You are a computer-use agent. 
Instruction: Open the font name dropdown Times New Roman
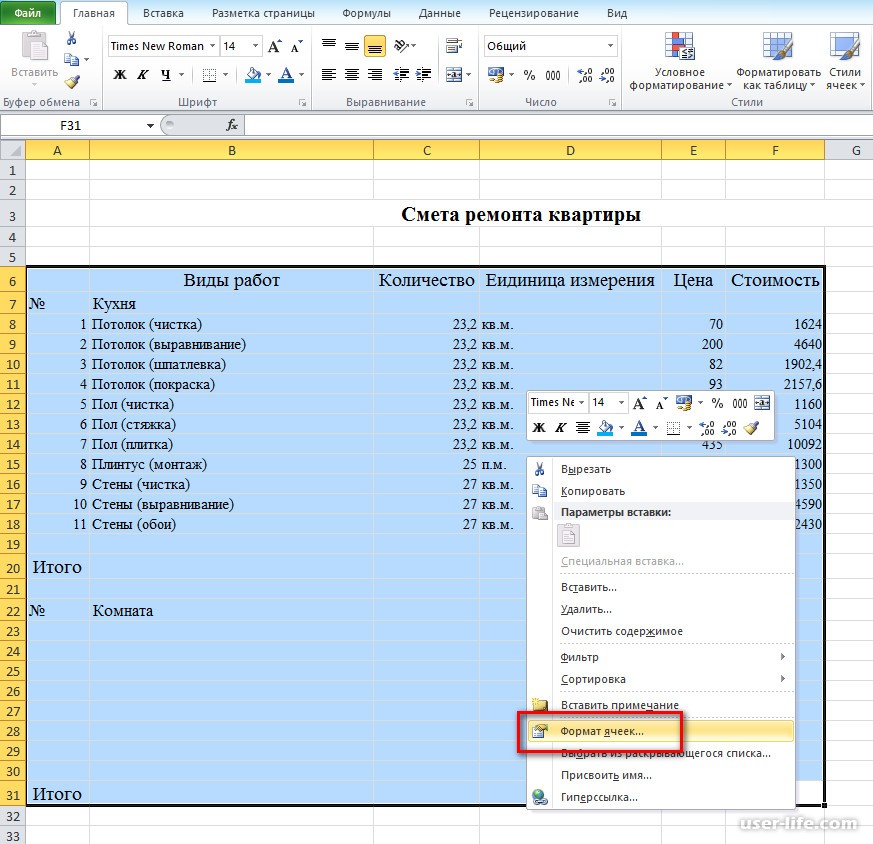tap(212, 46)
